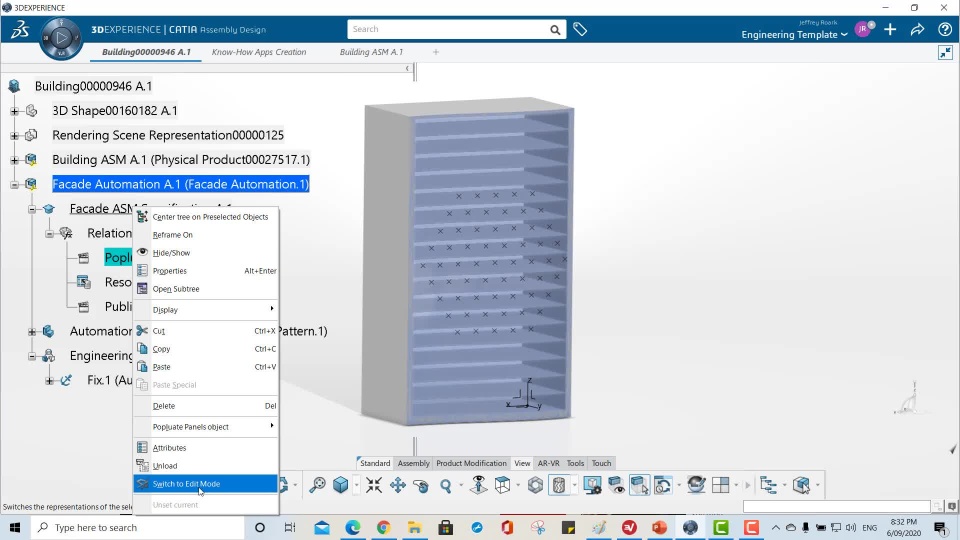
Task: Select the Zoom magnifier tool
Action: point(446,486)
